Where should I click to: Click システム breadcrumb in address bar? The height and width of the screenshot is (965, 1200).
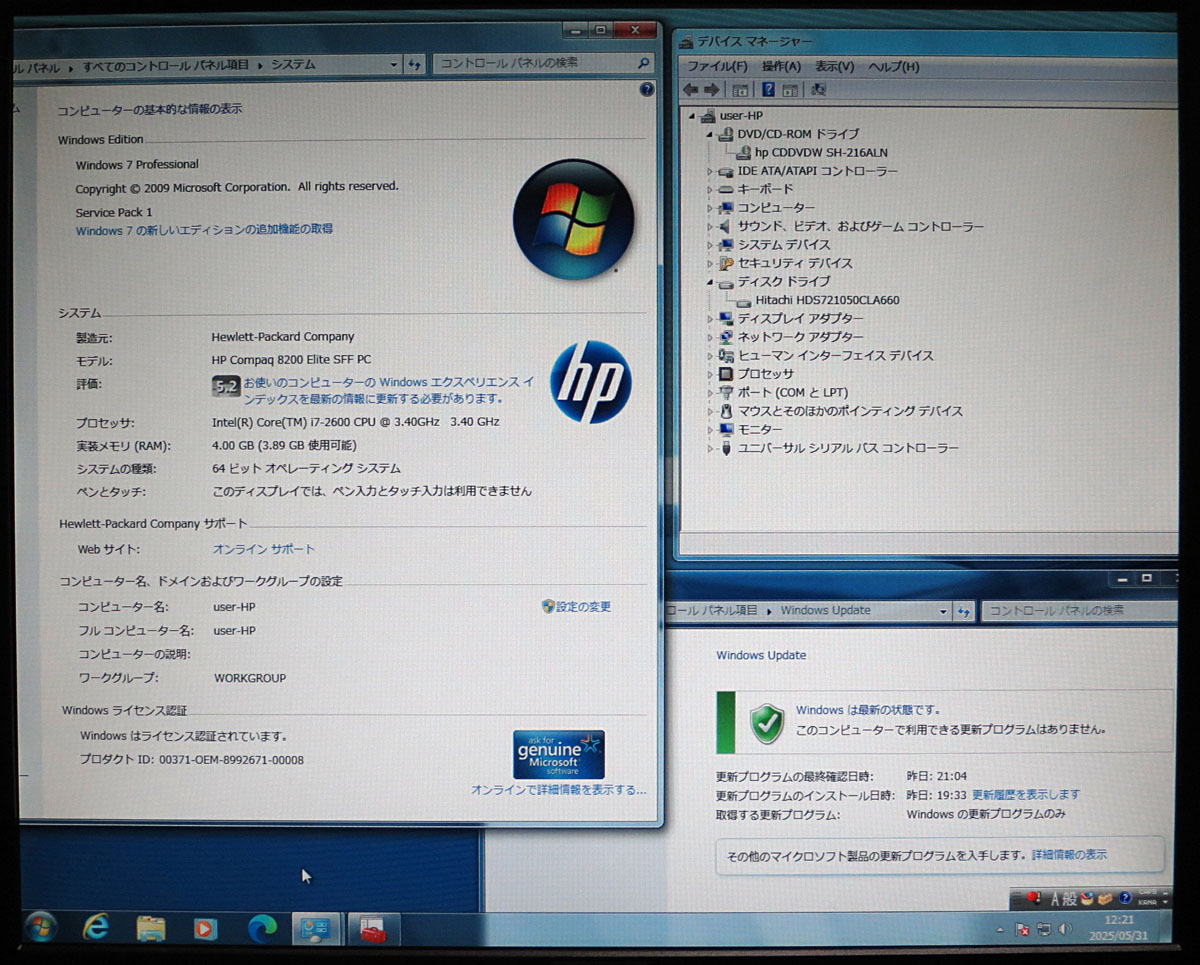(293, 64)
